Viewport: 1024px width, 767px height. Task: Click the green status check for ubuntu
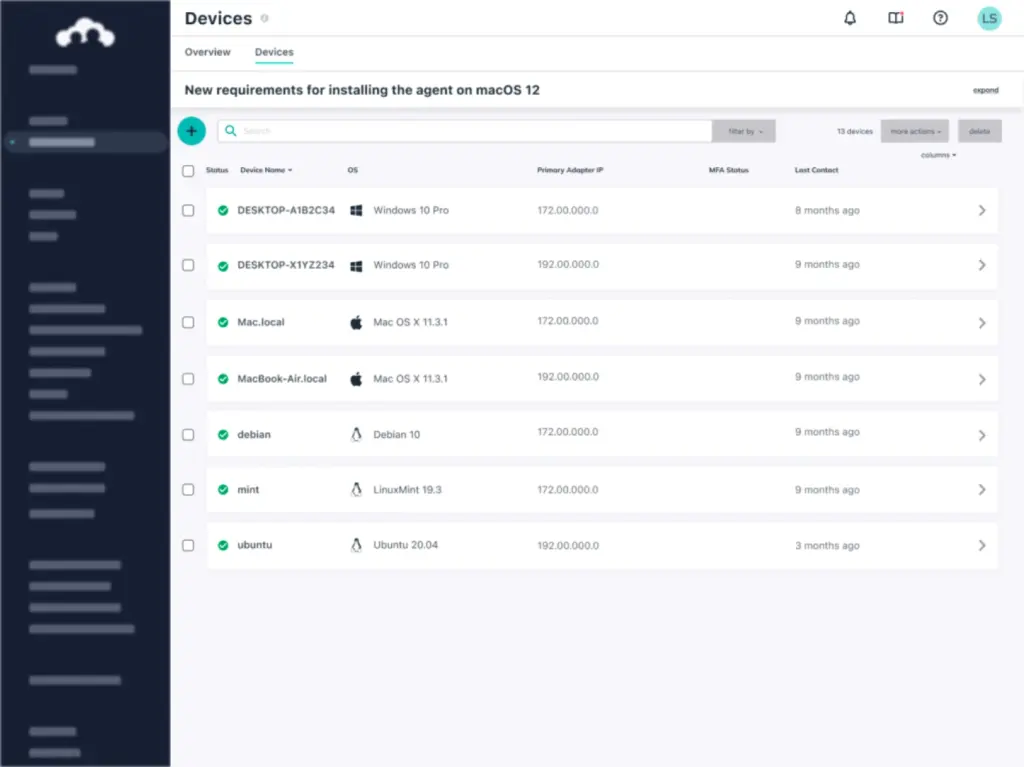click(223, 546)
